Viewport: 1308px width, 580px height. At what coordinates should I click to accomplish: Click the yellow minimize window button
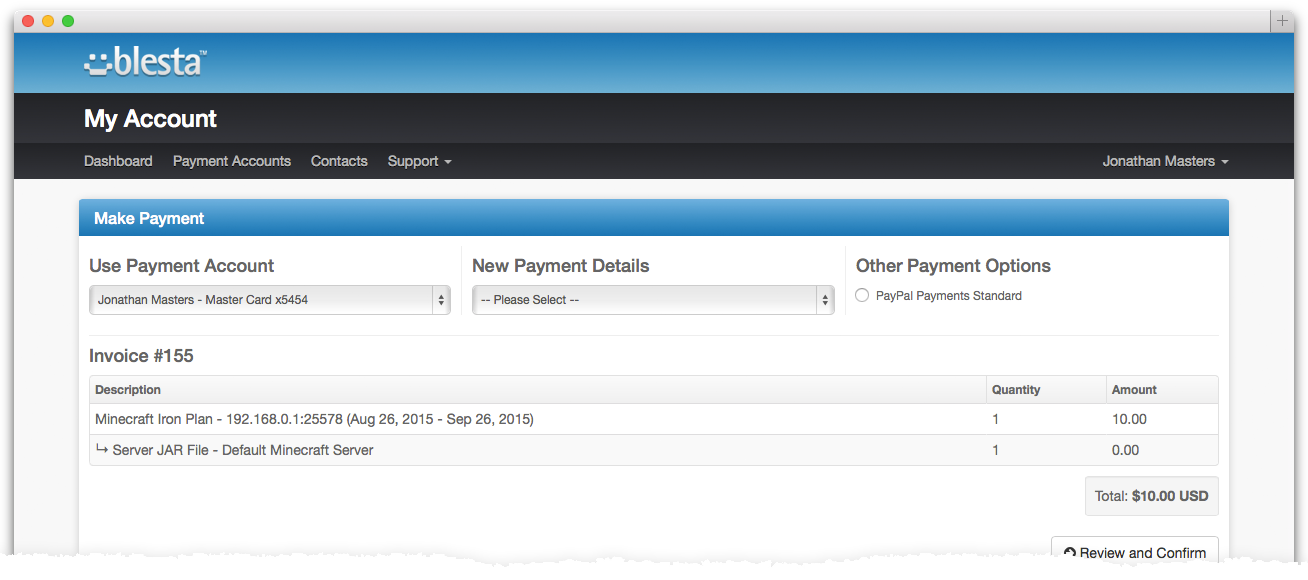click(48, 21)
